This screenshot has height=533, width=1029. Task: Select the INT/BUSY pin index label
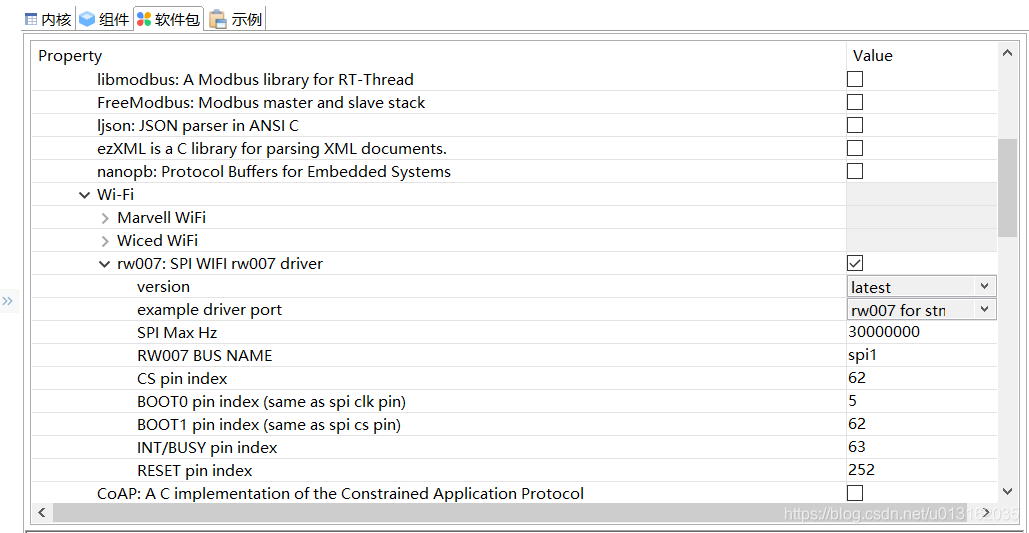(207, 447)
